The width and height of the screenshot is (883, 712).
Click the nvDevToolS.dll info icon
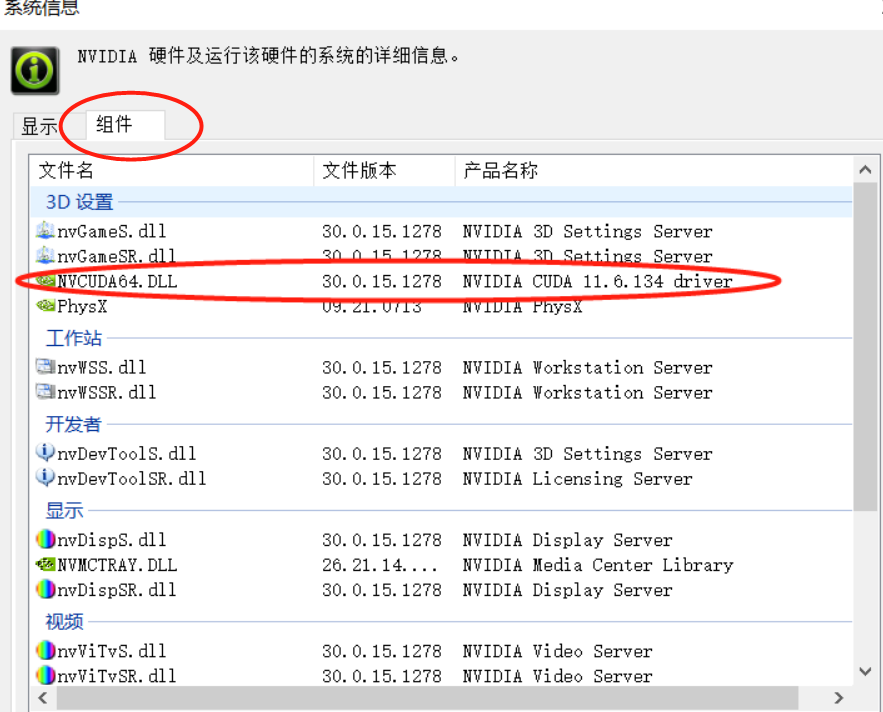point(45,452)
